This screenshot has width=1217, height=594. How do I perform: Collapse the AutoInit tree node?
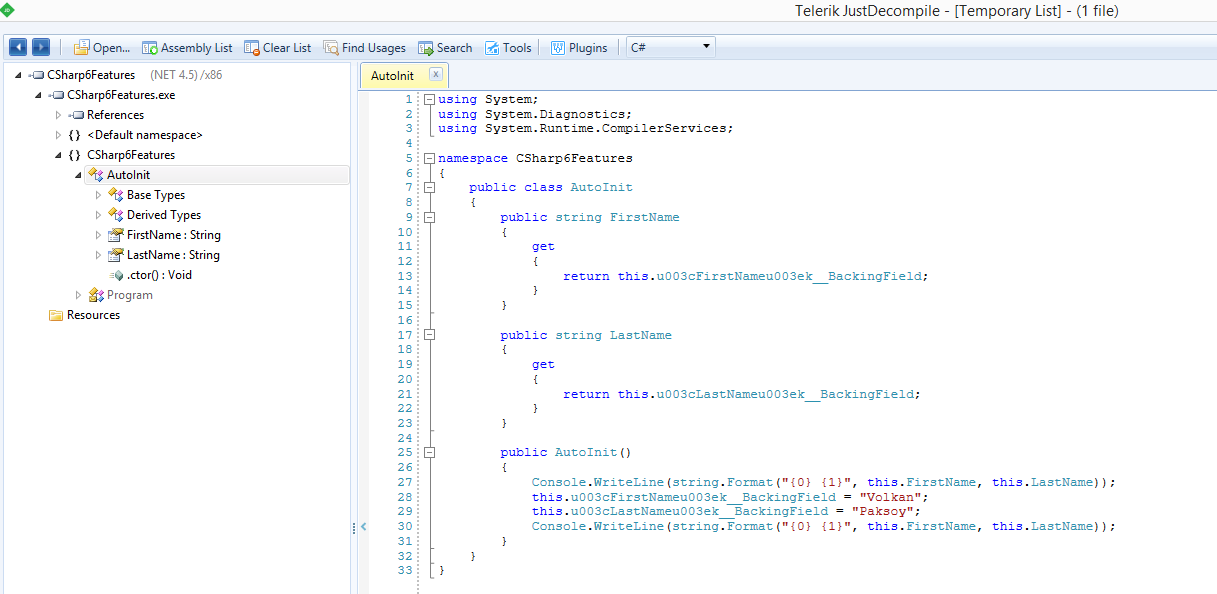tap(80, 174)
